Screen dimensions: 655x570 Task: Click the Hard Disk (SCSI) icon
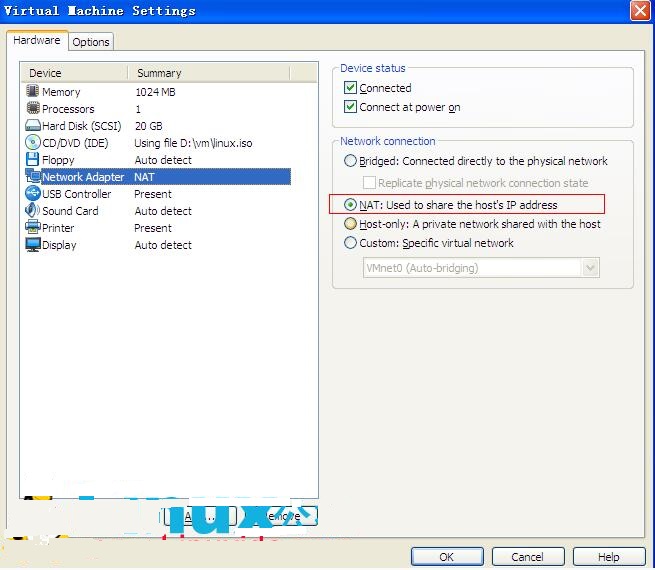coord(33,126)
